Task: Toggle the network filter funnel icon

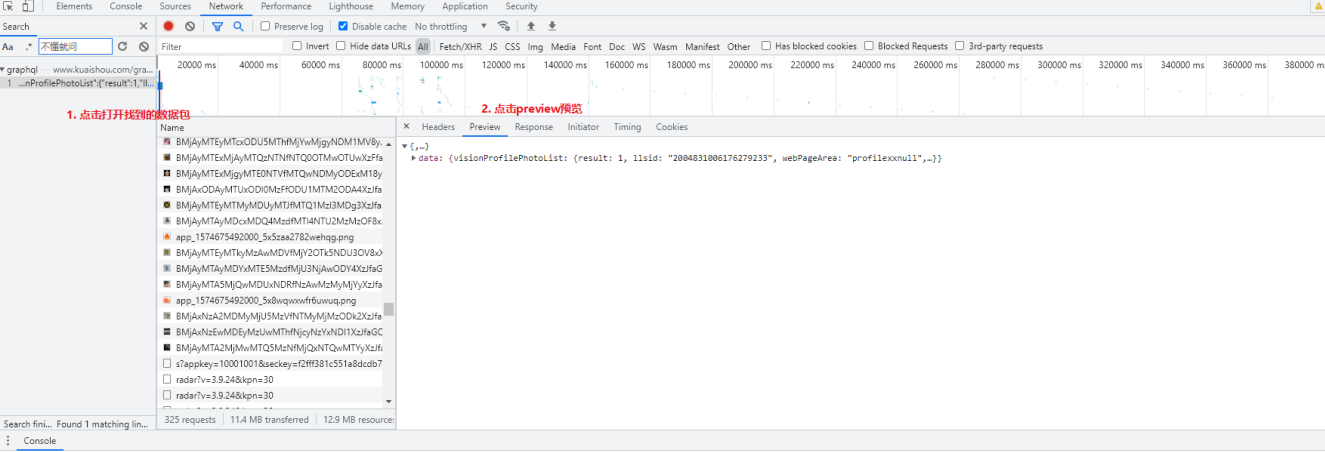Action: 217,26
